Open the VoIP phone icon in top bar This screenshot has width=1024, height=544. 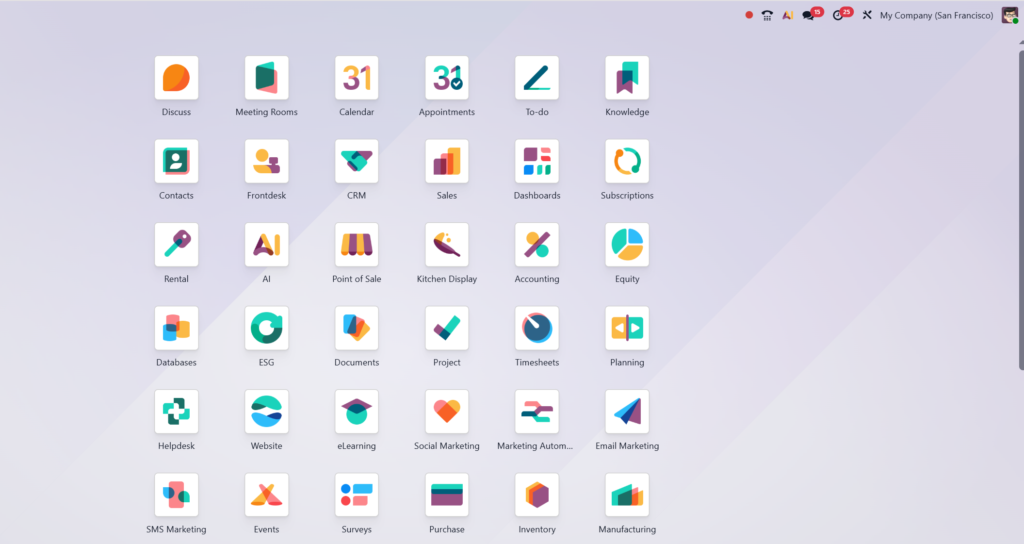[x=767, y=15]
